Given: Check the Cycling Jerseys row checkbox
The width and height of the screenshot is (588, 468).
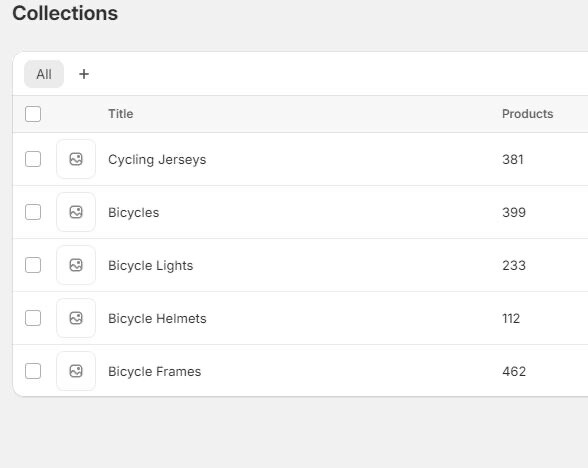Looking at the screenshot, I should pos(33,159).
